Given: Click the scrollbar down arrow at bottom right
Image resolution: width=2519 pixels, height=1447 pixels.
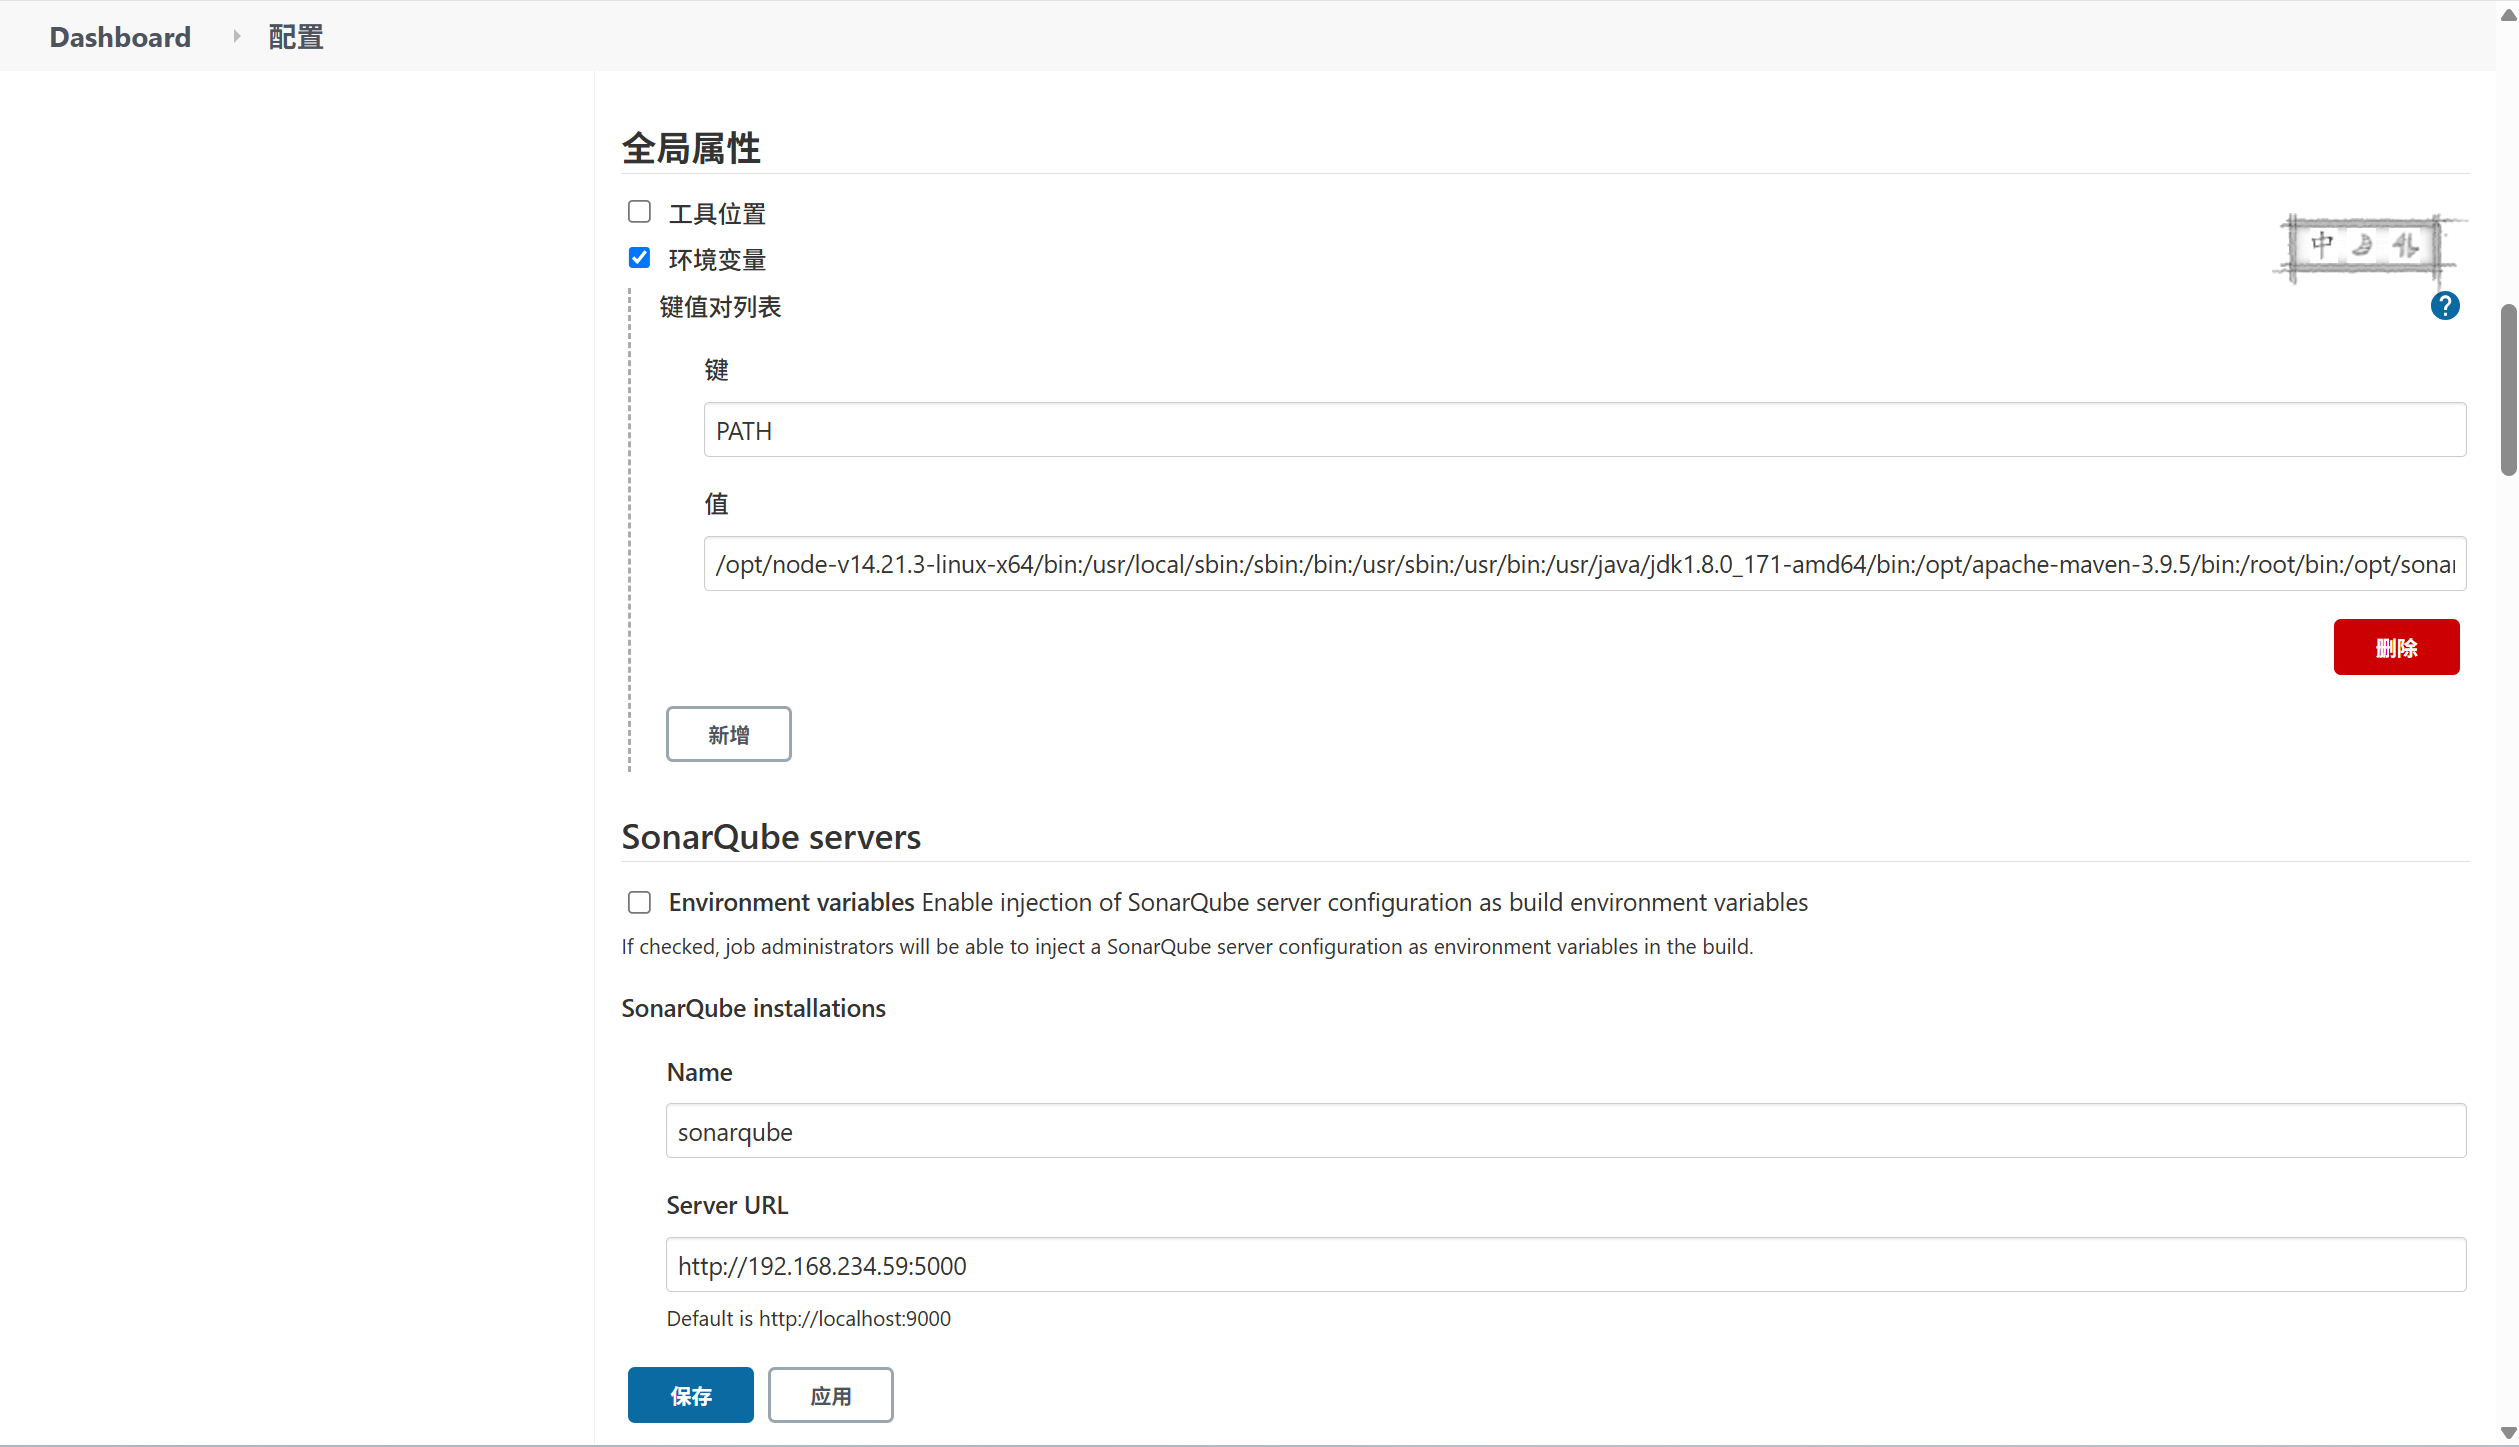Looking at the screenshot, I should tap(2507, 1432).
